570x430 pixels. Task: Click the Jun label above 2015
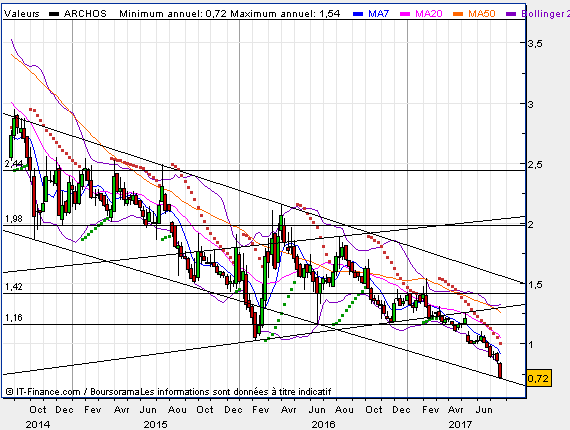click(148, 410)
